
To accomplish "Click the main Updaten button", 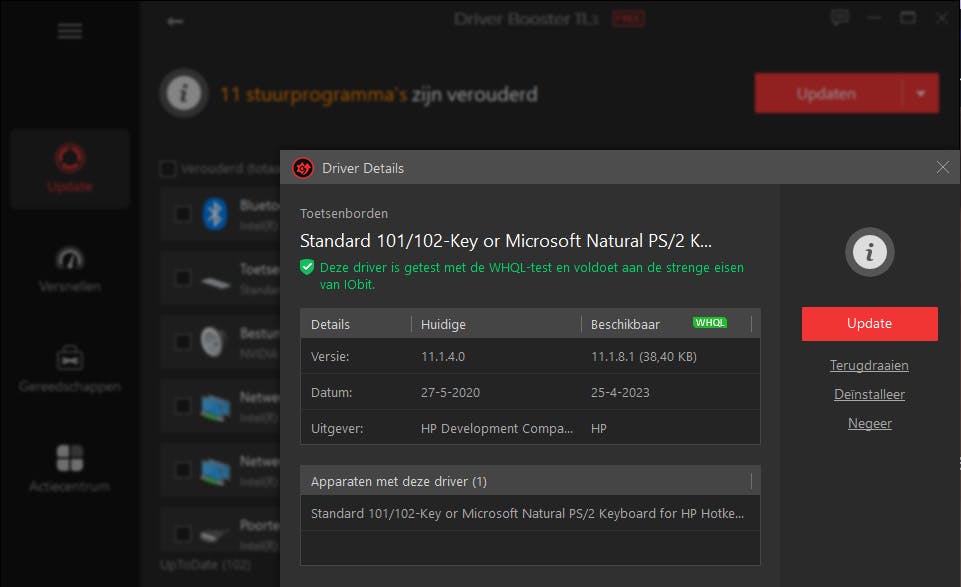I will tap(827, 94).
